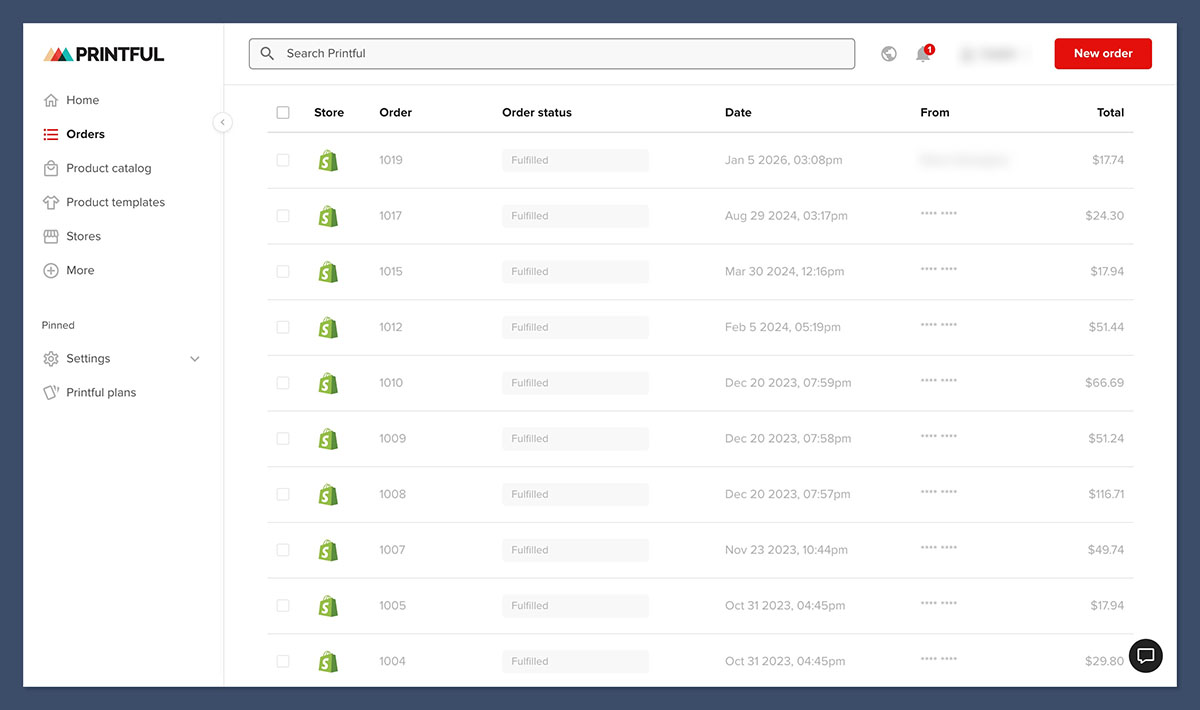This screenshot has height=710, width=1200.
Task: Open the live chat bubble
Action: click(x=1146, y=656)
